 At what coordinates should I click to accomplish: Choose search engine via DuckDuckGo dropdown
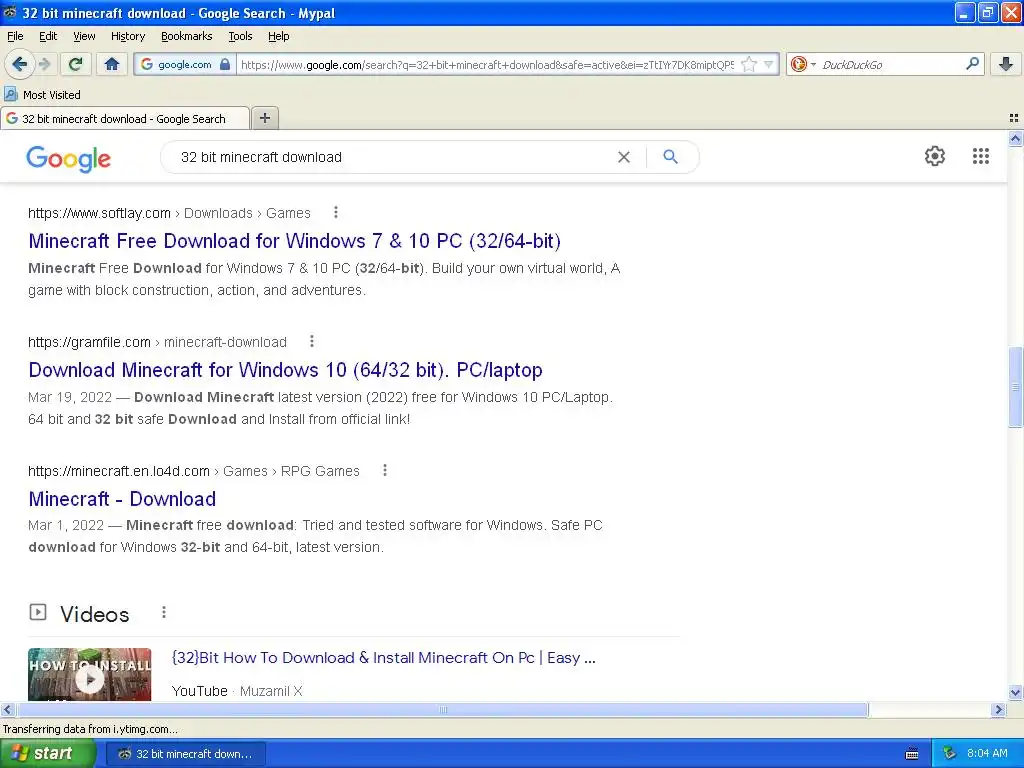(x=803, y=64)
